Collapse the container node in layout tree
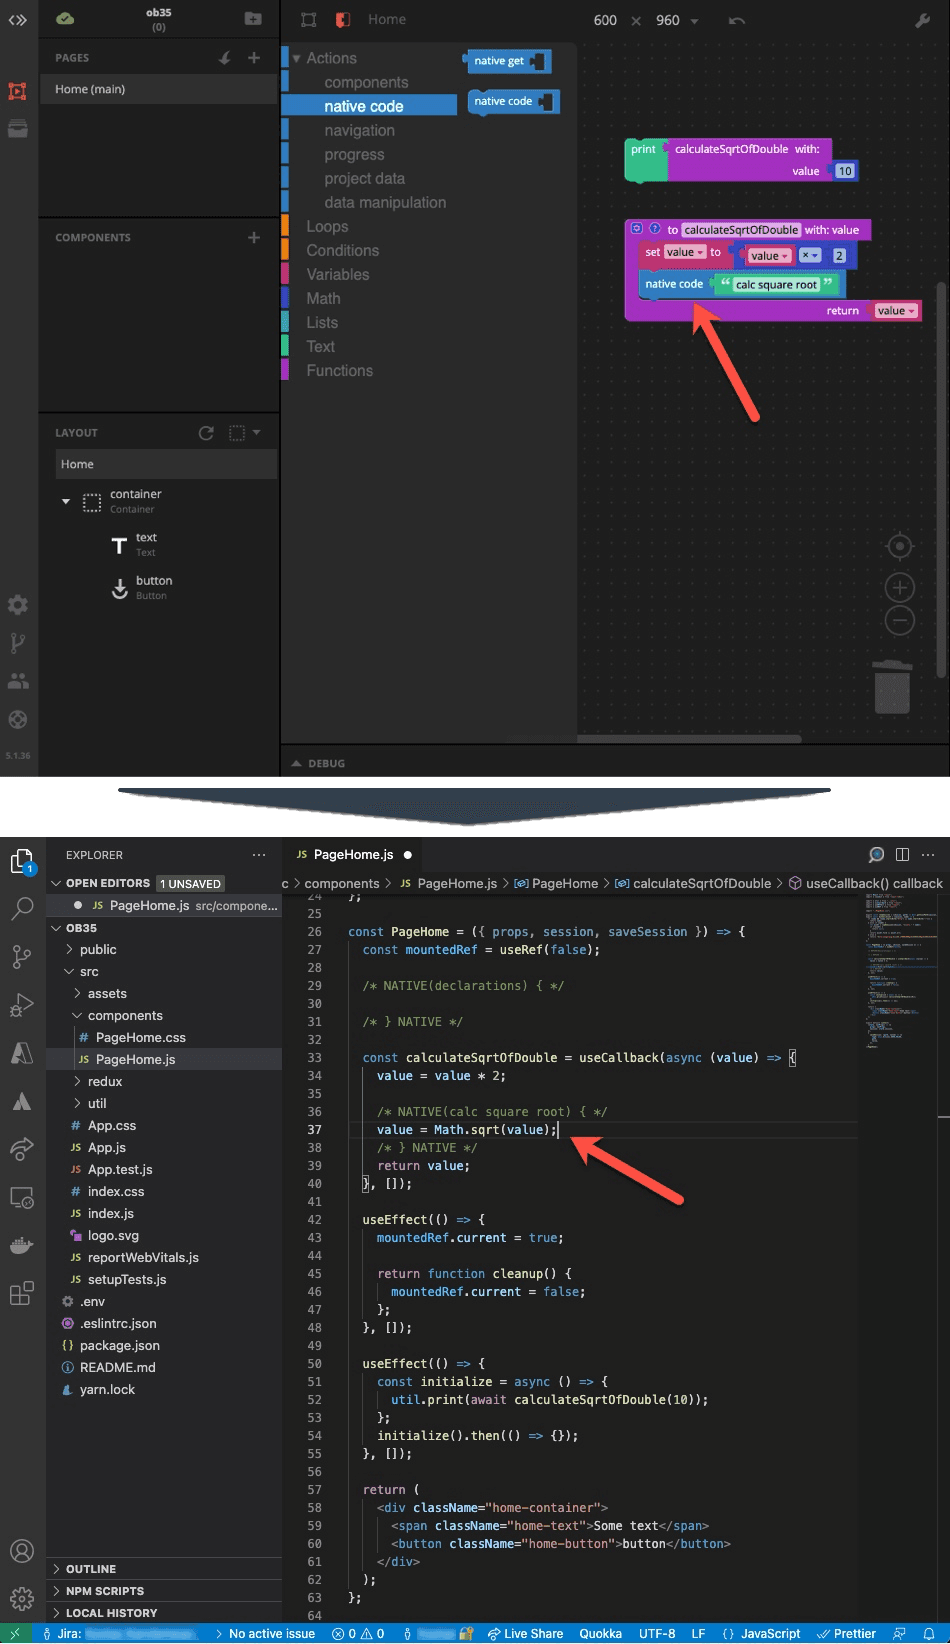This screenshot has height=1644, width=950. coord(66,501)
